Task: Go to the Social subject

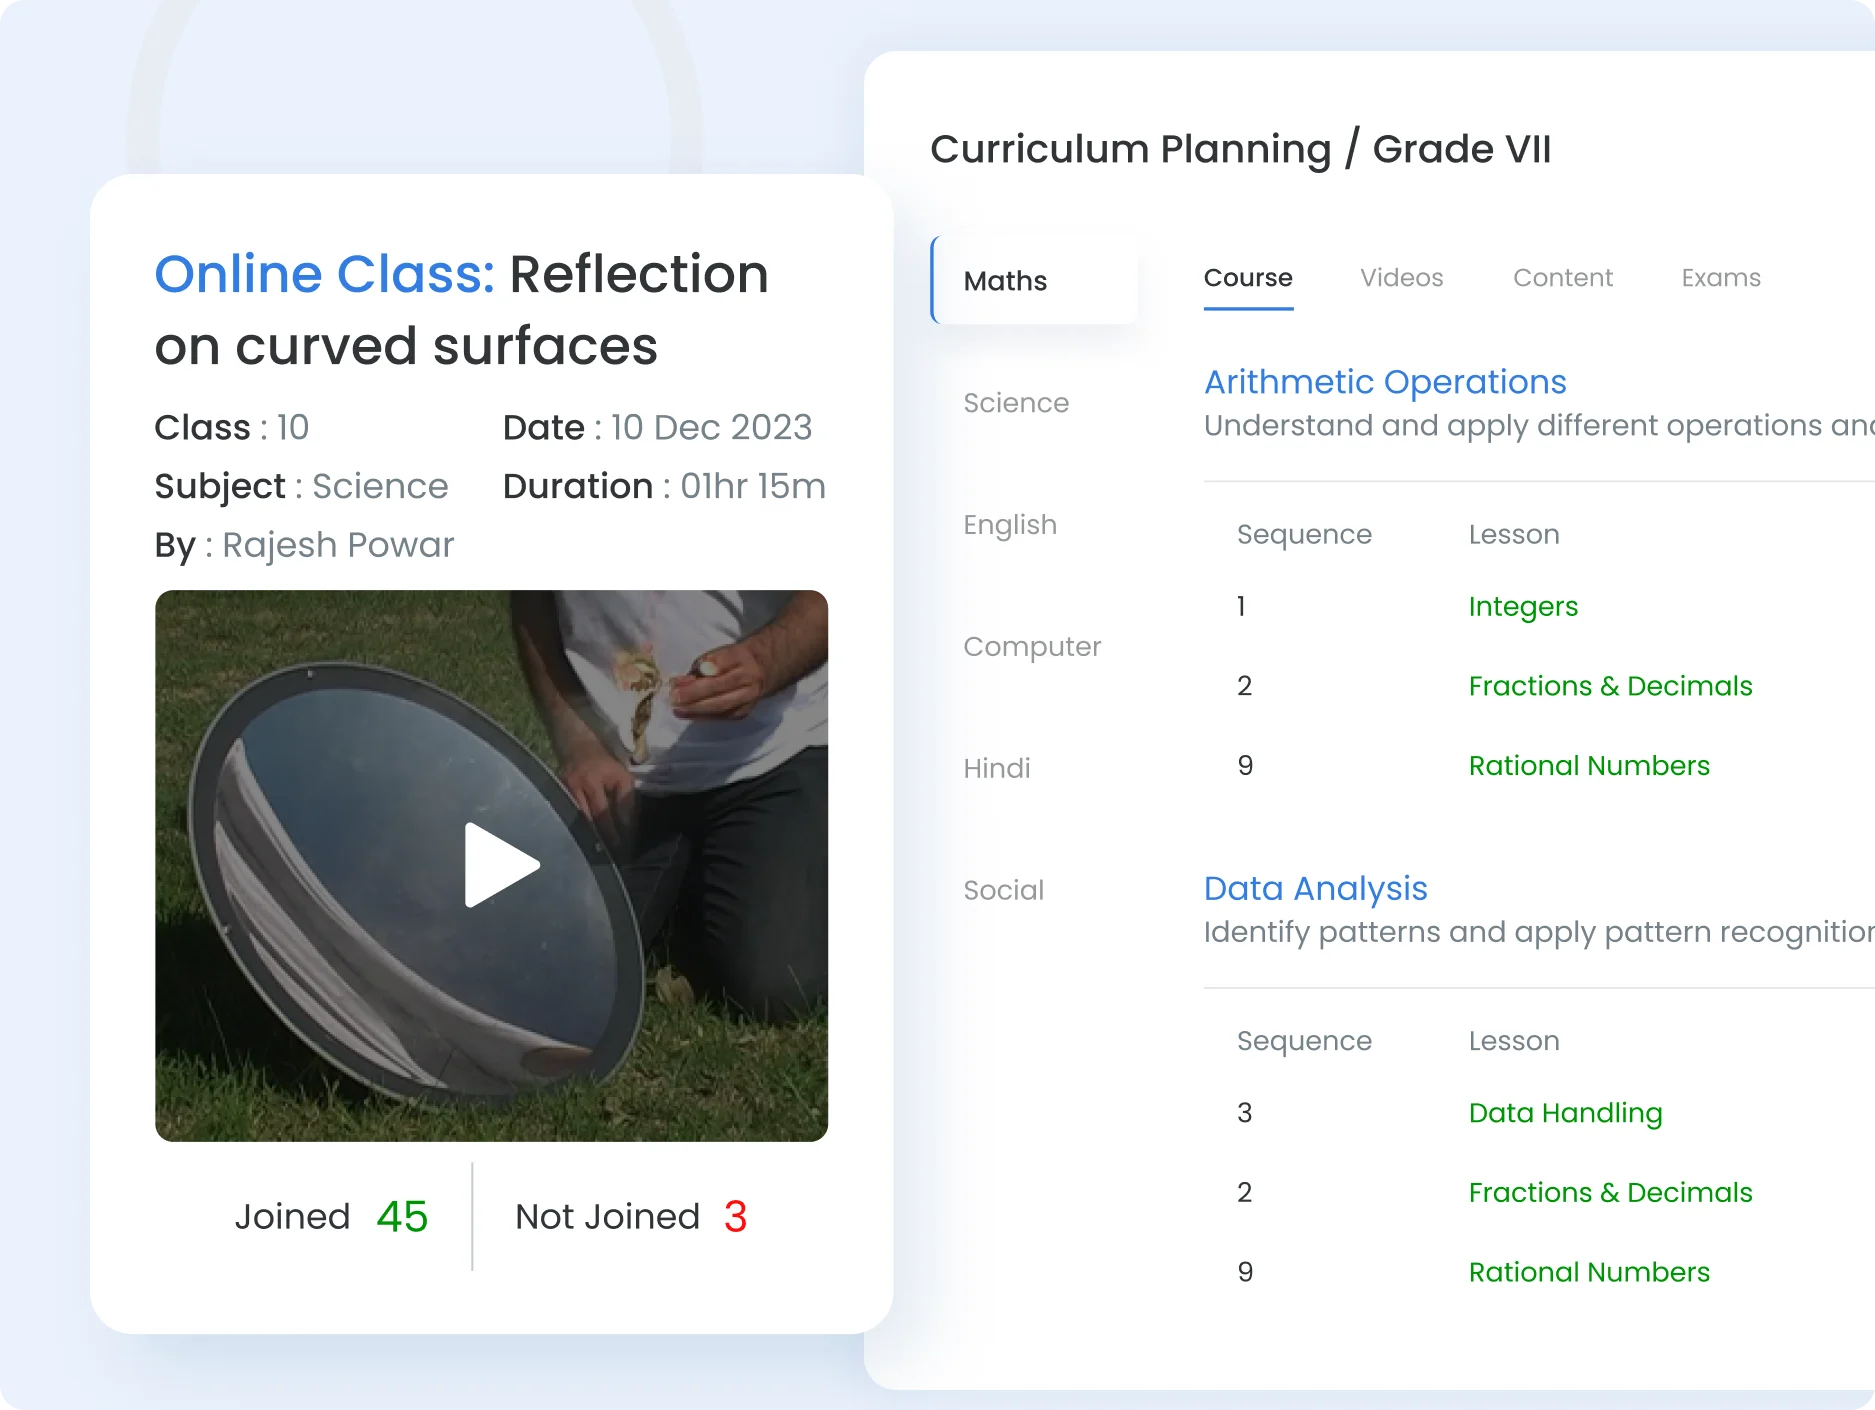Action: [x=1003, y=890]
